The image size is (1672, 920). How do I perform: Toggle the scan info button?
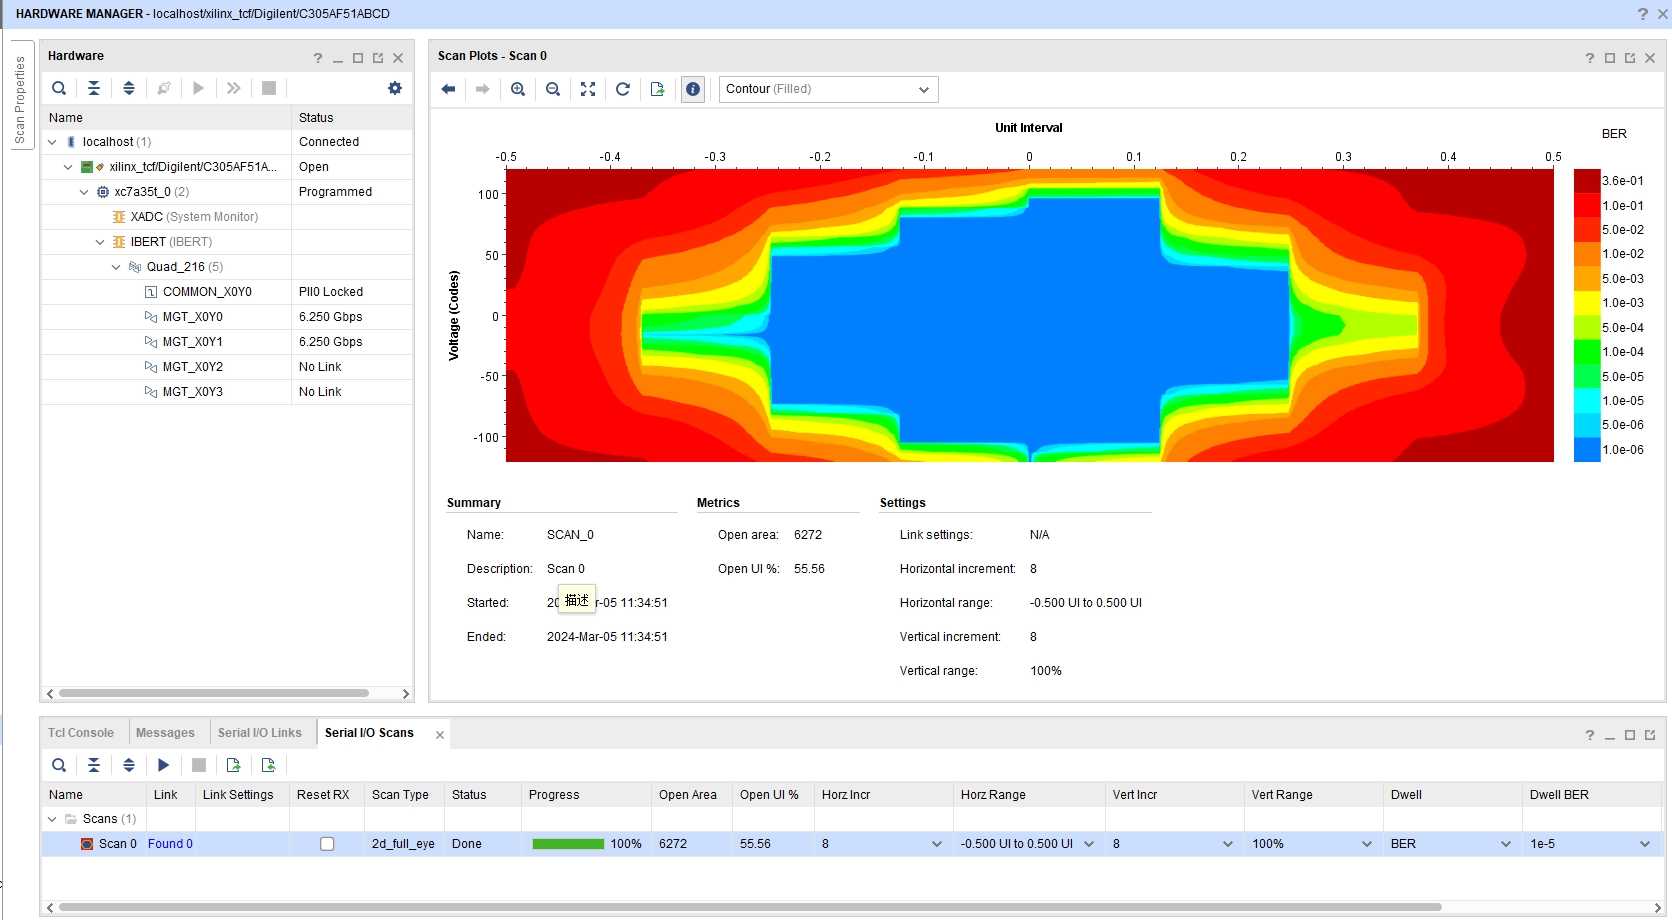tap(693, 89)
